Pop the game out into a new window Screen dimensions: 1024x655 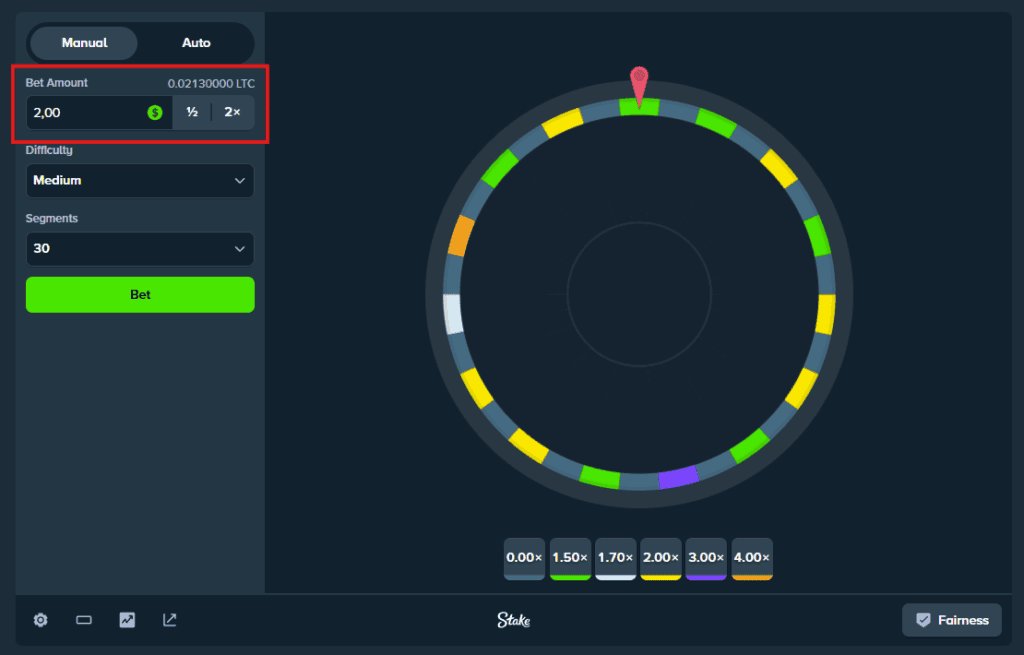coord(169,620)
